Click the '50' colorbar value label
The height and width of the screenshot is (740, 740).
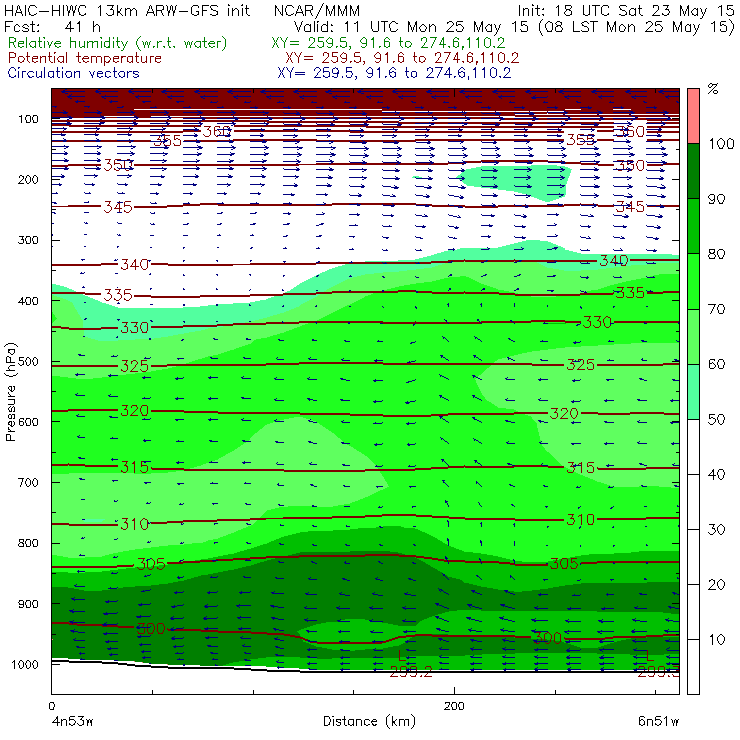[x=716, y=419]
